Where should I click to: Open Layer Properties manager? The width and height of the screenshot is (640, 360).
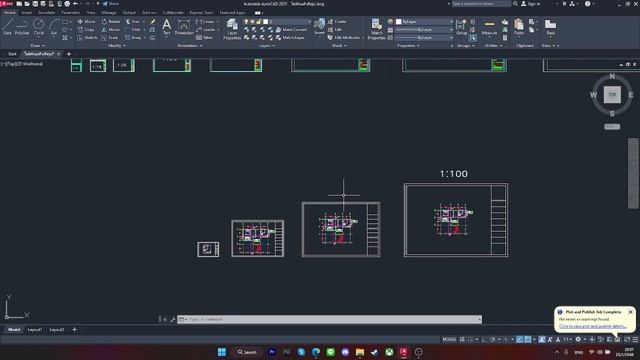pos(232,29)
